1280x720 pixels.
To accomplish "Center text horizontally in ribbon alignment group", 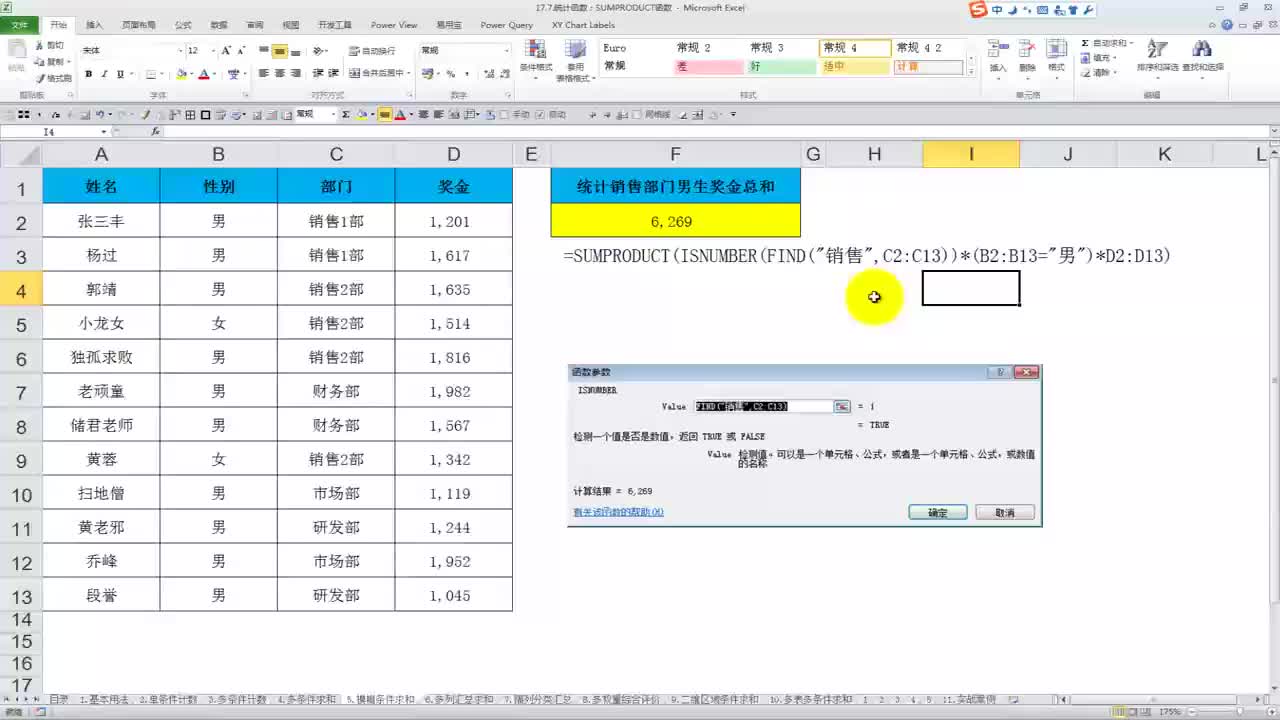I will (x=280, y=74).
